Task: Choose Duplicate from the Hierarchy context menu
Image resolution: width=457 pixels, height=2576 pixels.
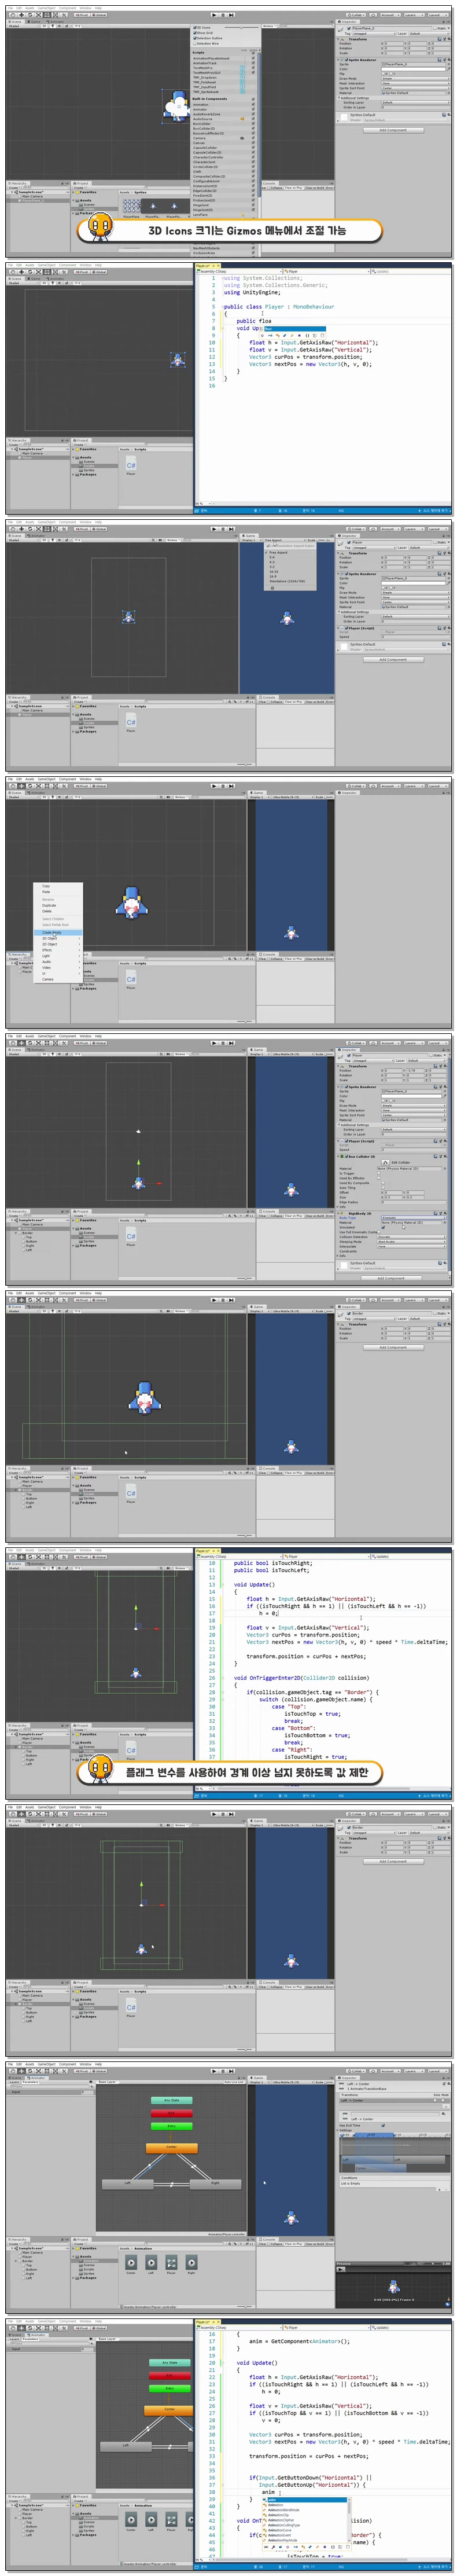Action: [49, 905]
